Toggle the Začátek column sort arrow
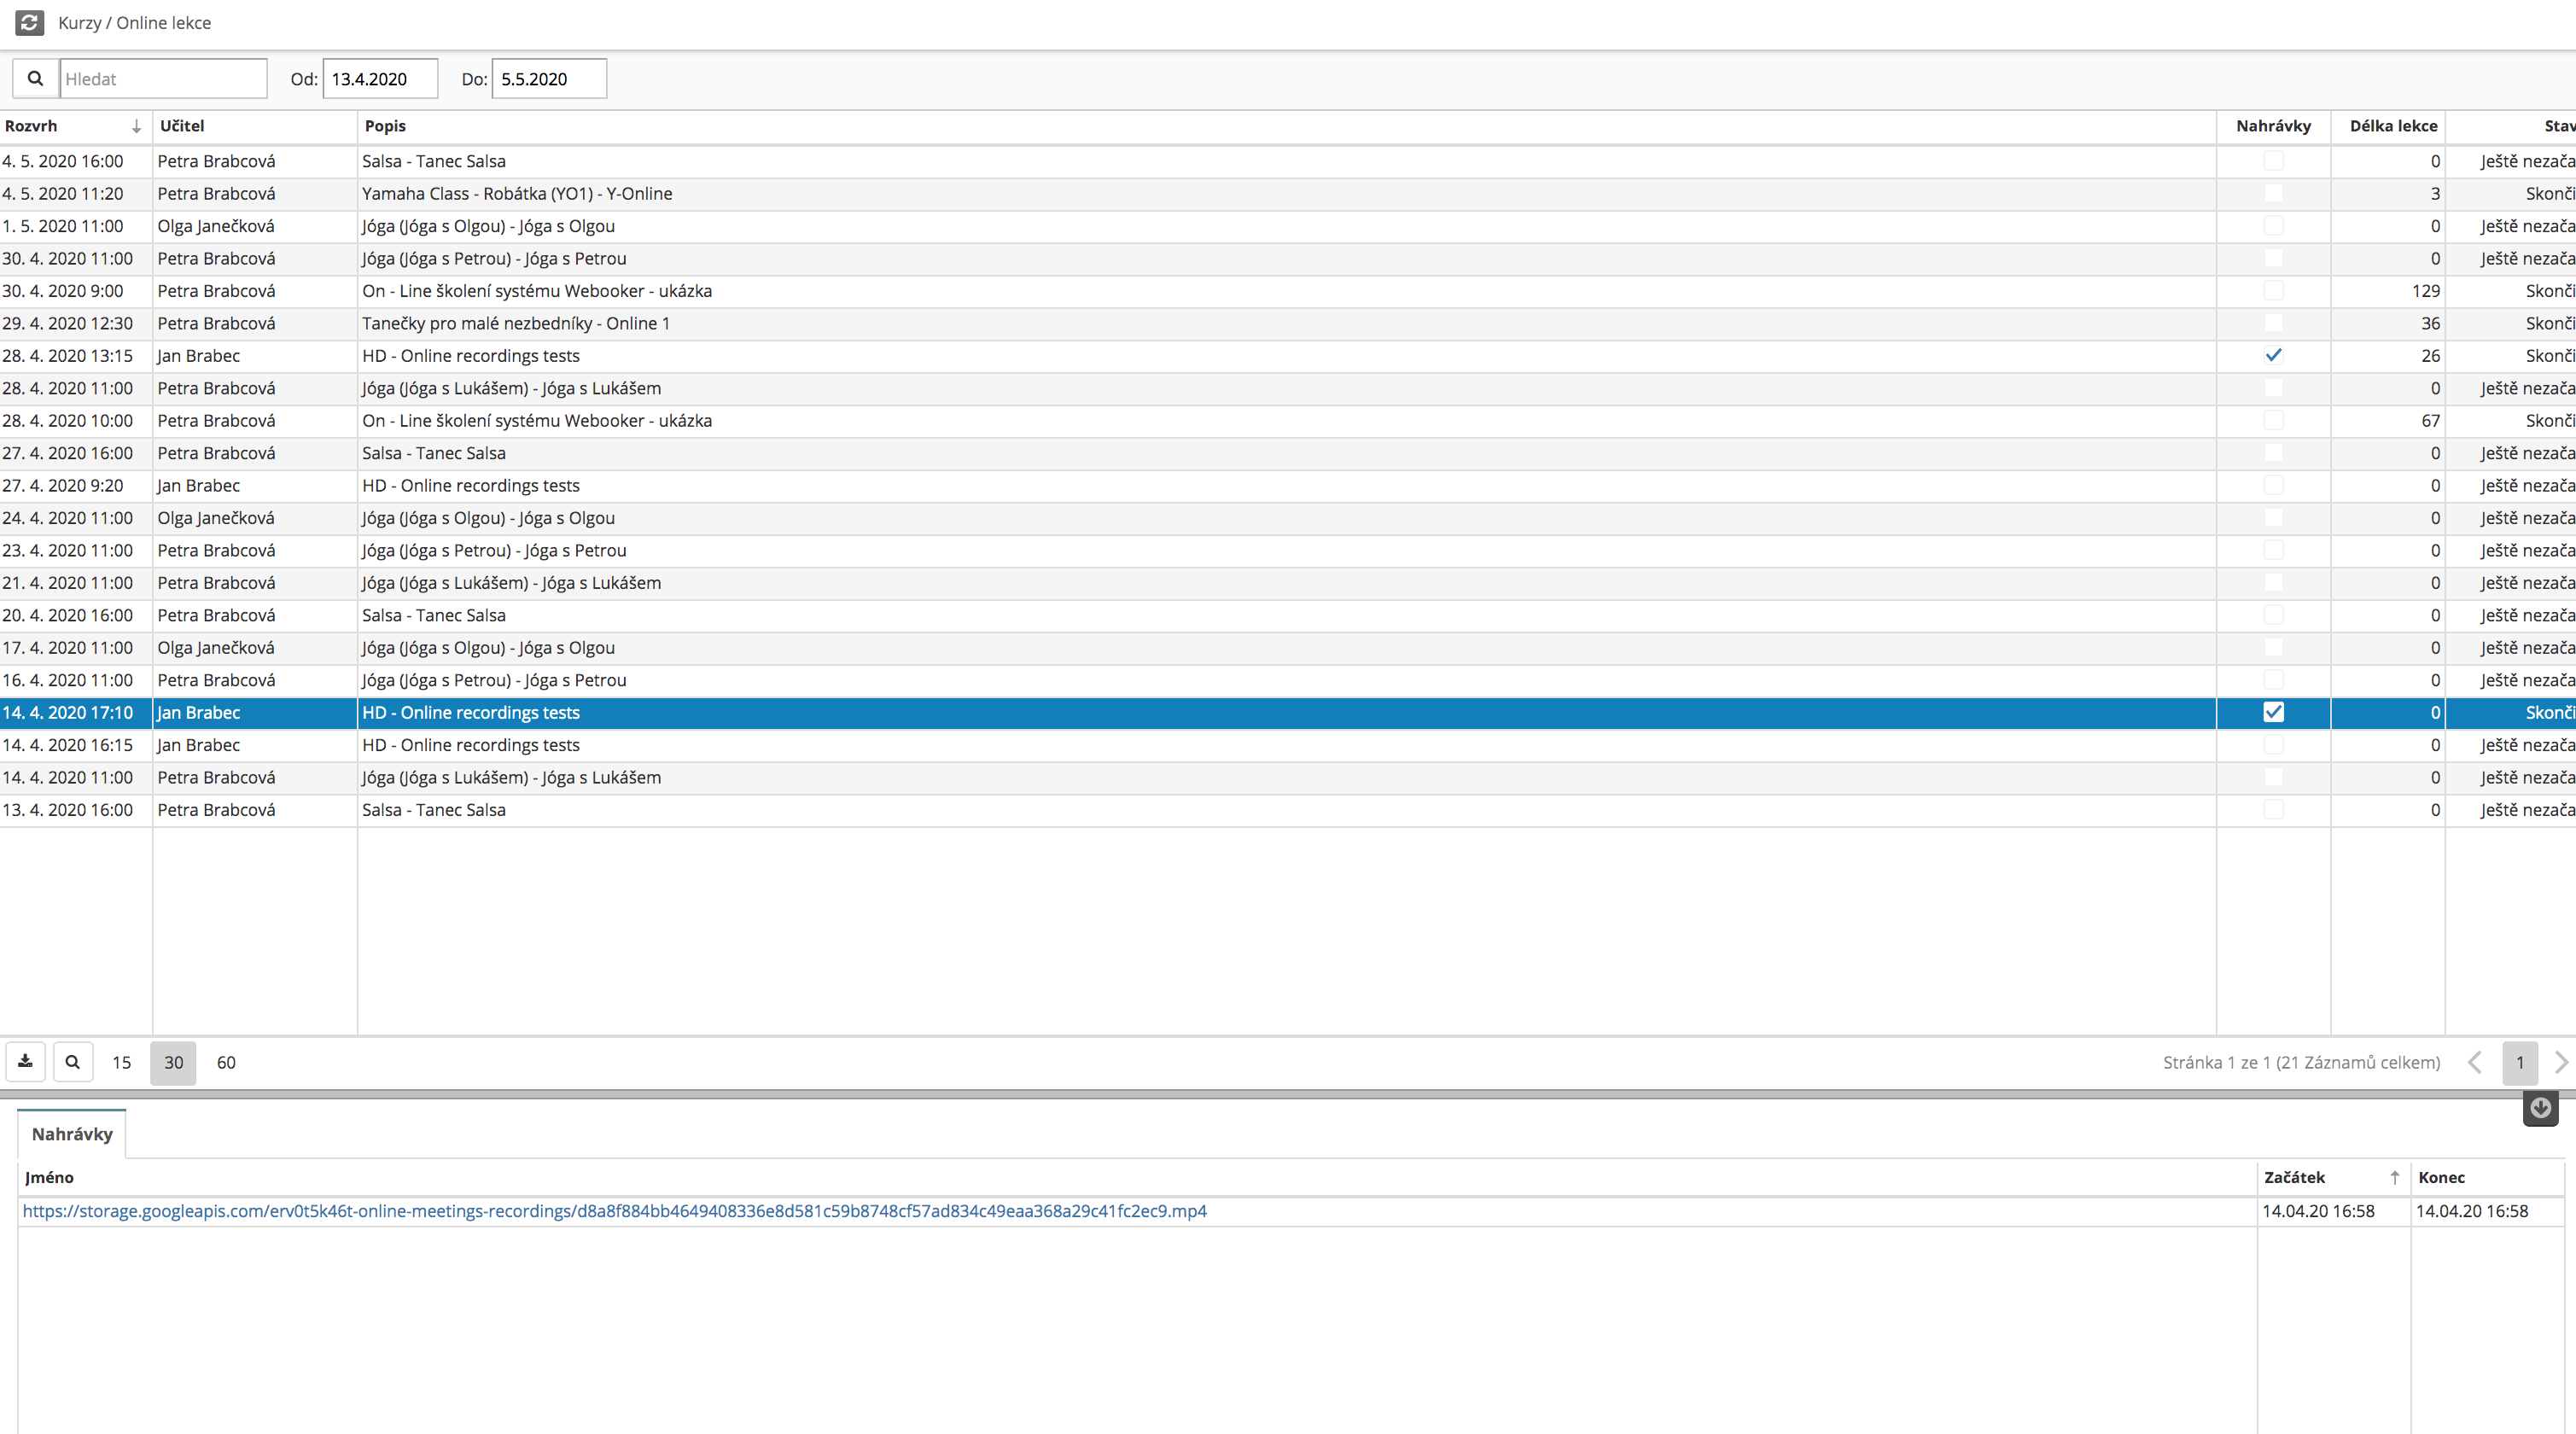 (2394, 1177)
